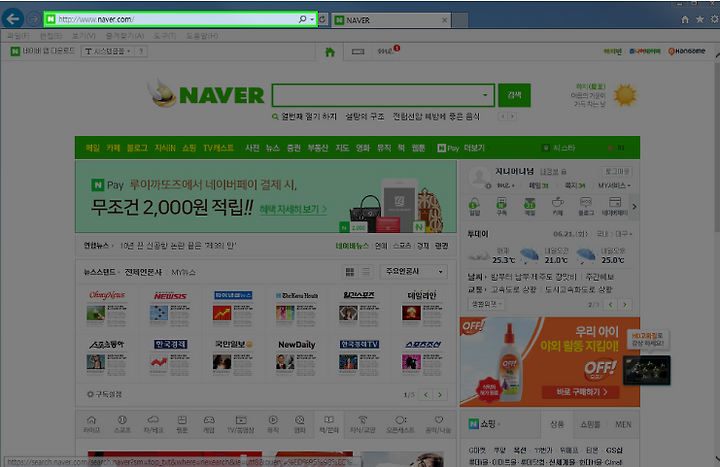Screen dimensions: 720x467
Task: Open the 편집(E) menu
Action: pos(51,36)
